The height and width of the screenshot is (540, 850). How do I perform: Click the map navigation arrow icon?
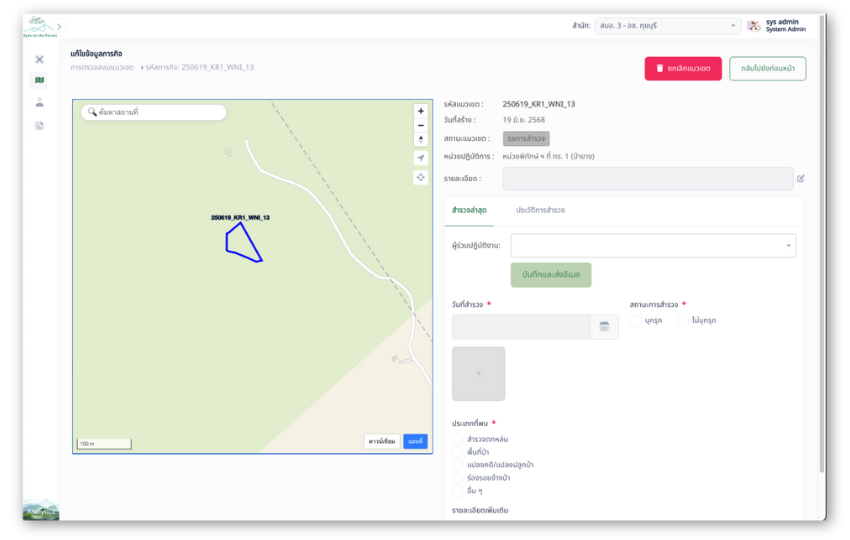click(420, 158)
